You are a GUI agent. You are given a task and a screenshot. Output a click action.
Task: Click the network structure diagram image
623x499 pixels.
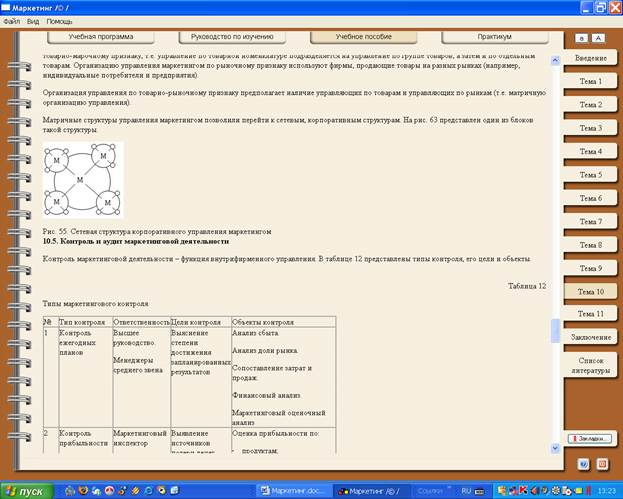[x=83, y=180]
